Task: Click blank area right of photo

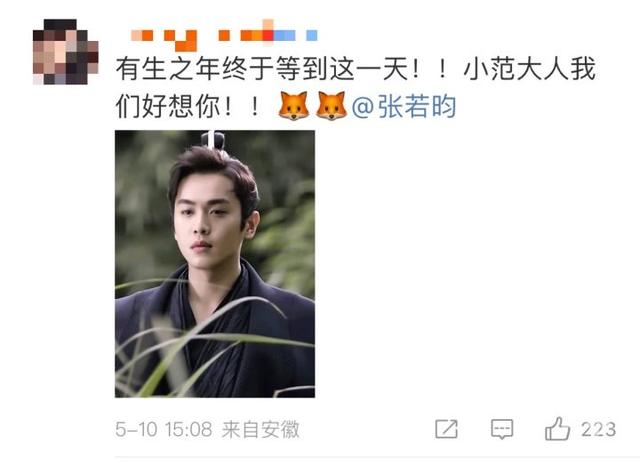Action: [473, 264]
